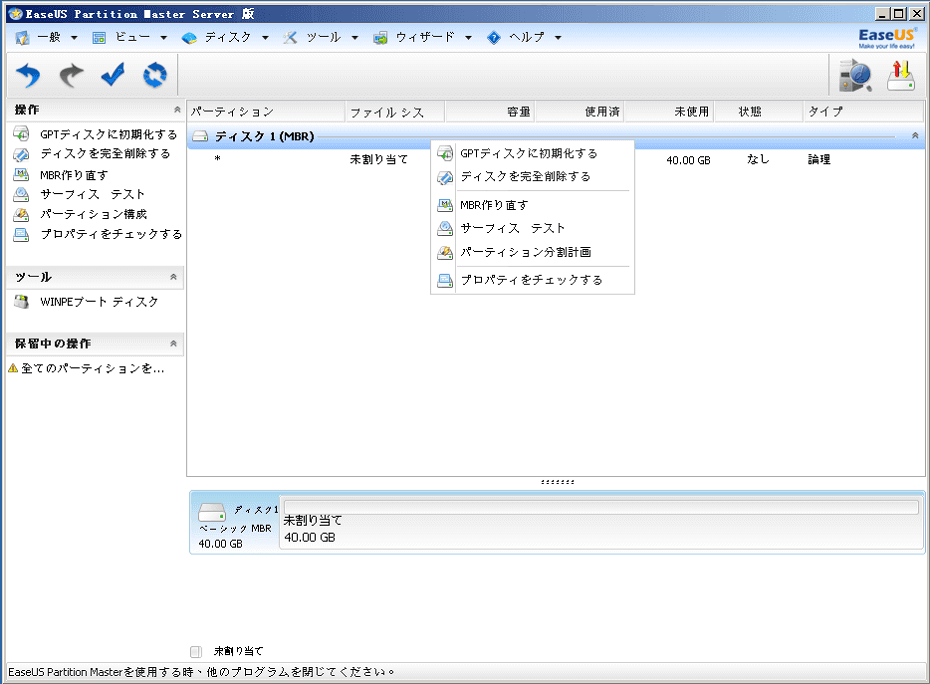The width and height of the screenshot is (930, 684).
Task: Choose プロパティをチェックする in the context menu
Action: 531,280
